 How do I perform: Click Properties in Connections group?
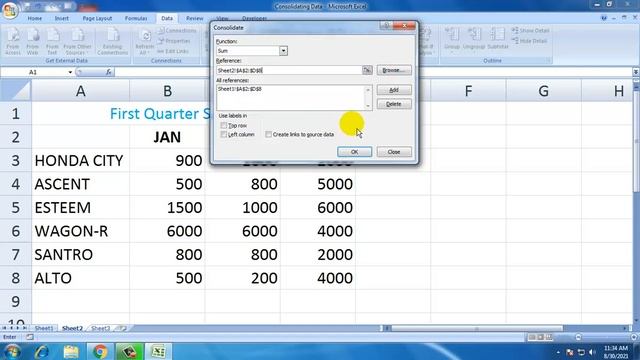(x=175, y=41)
